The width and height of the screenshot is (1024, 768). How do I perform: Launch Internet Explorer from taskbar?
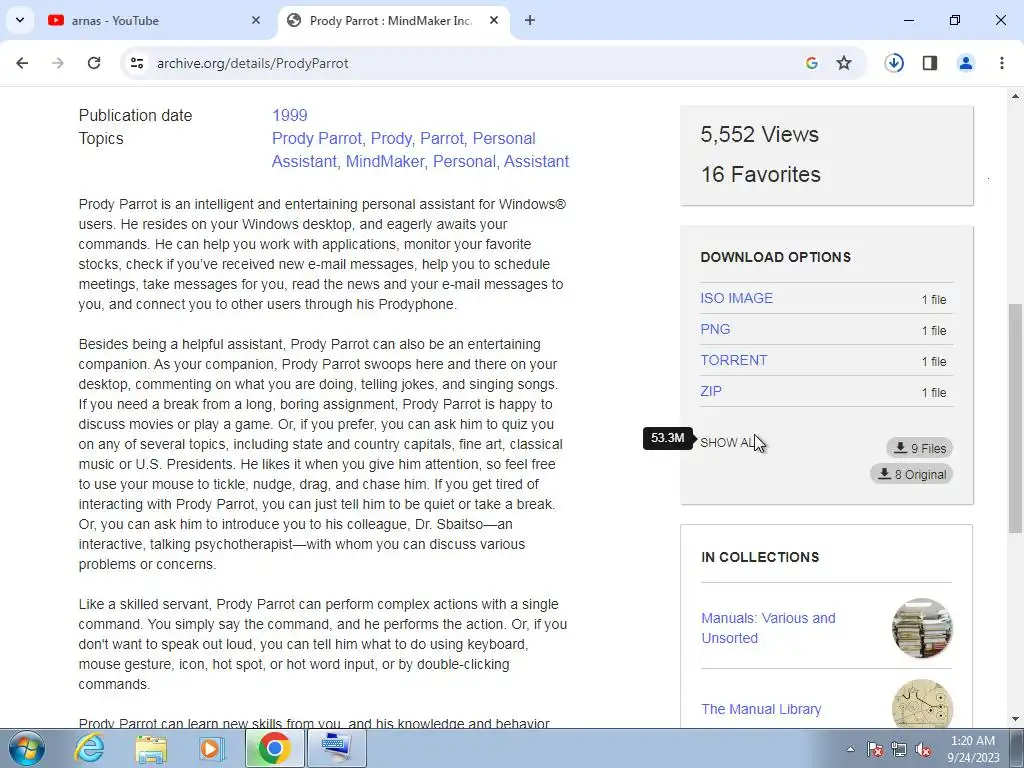89,748
